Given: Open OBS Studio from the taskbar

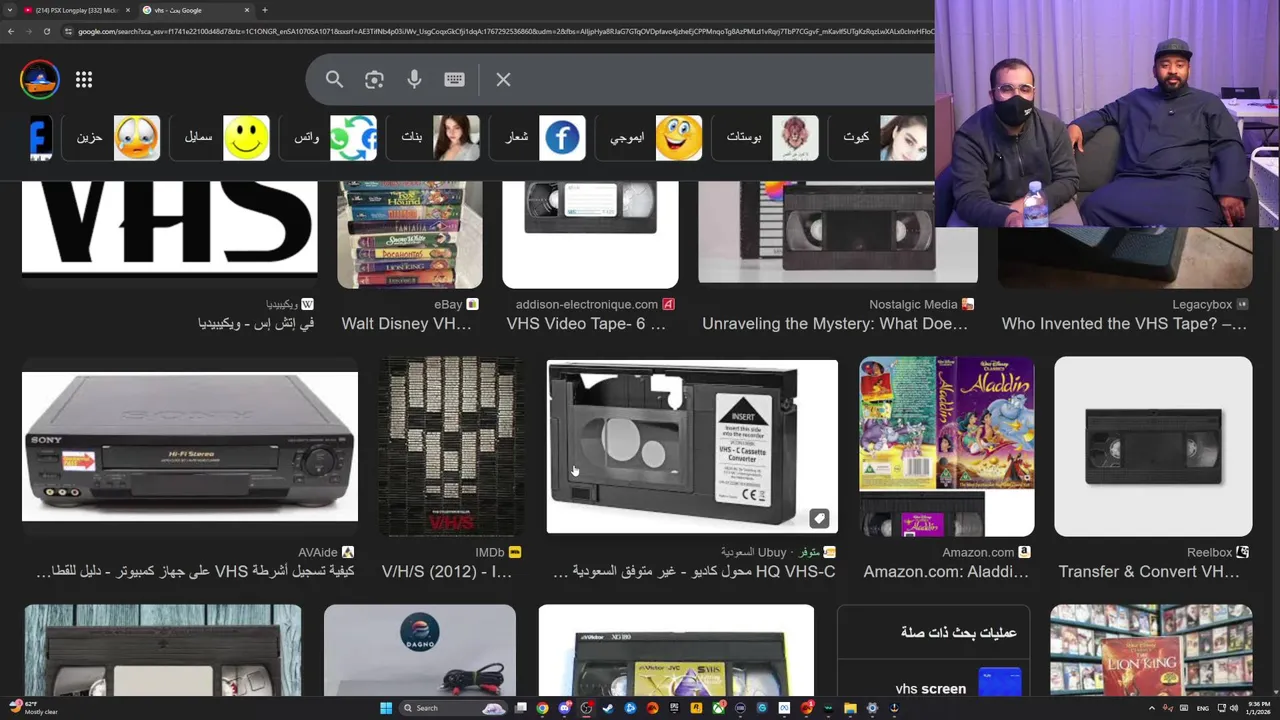Looking at the screenshot, I should (587, 708).
